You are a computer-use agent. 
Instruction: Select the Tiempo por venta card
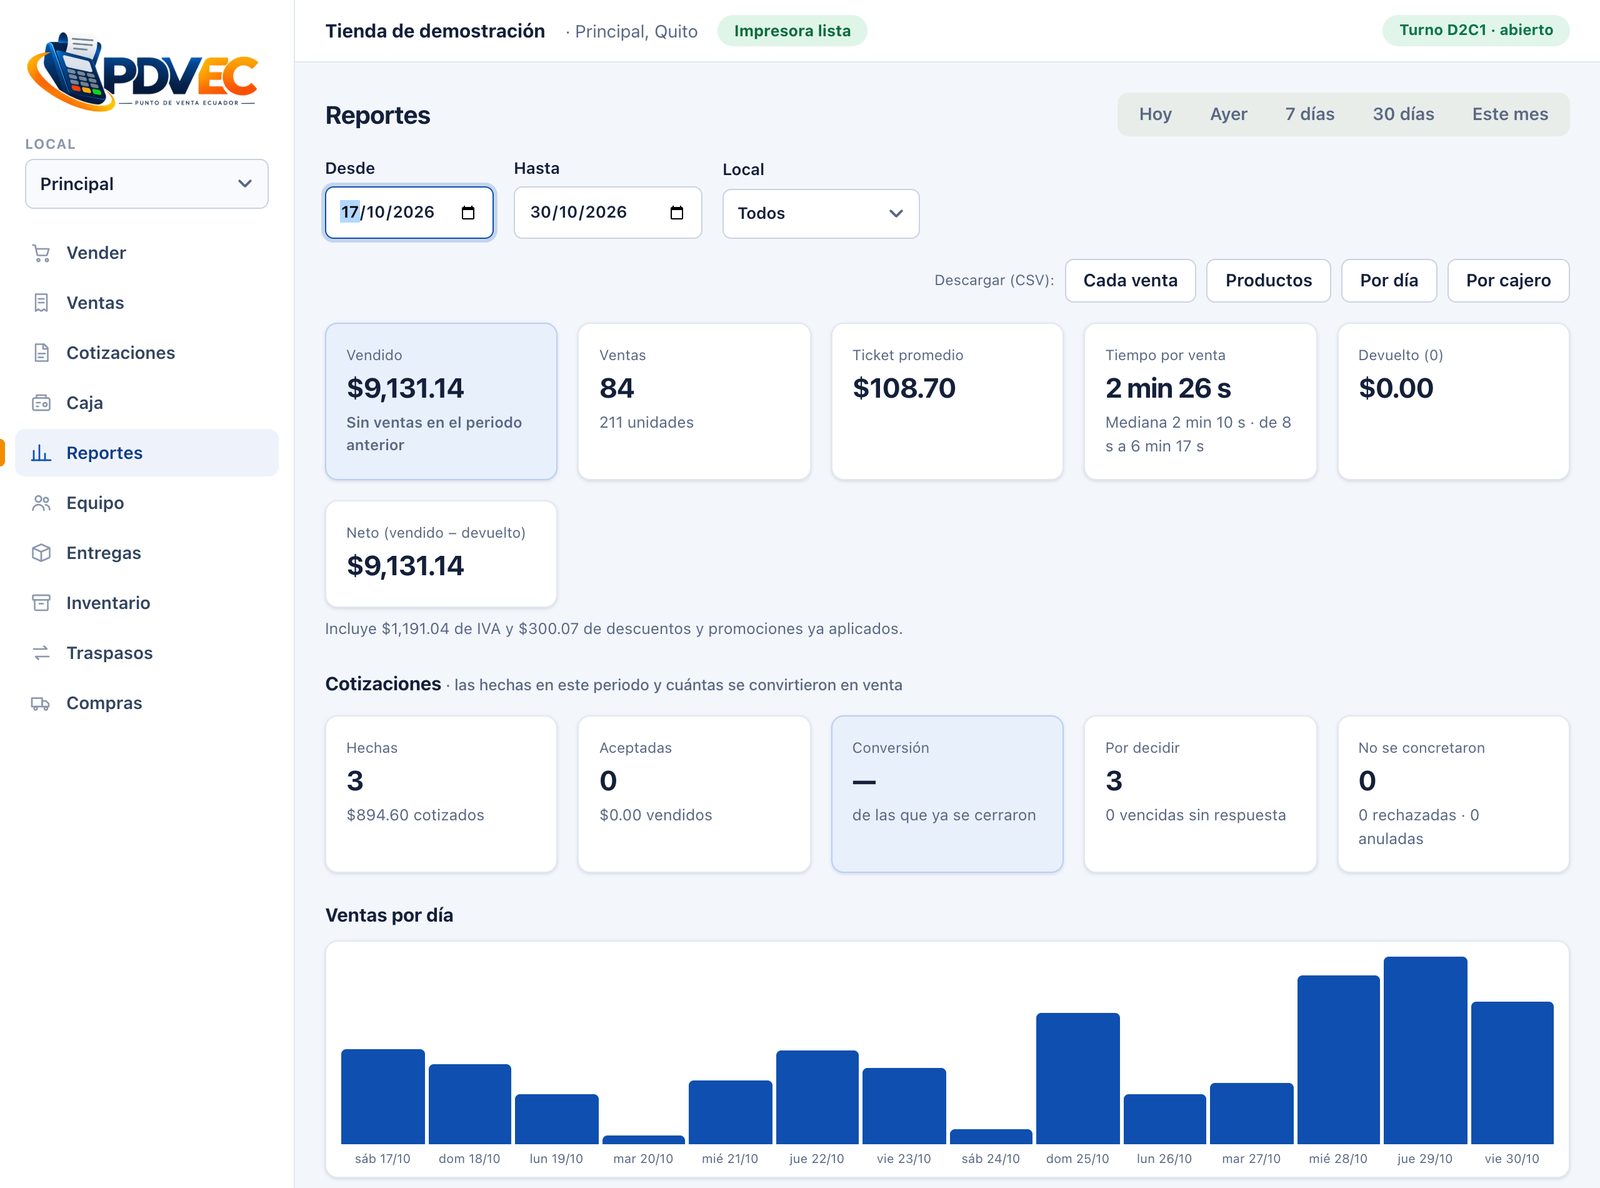1200,401
